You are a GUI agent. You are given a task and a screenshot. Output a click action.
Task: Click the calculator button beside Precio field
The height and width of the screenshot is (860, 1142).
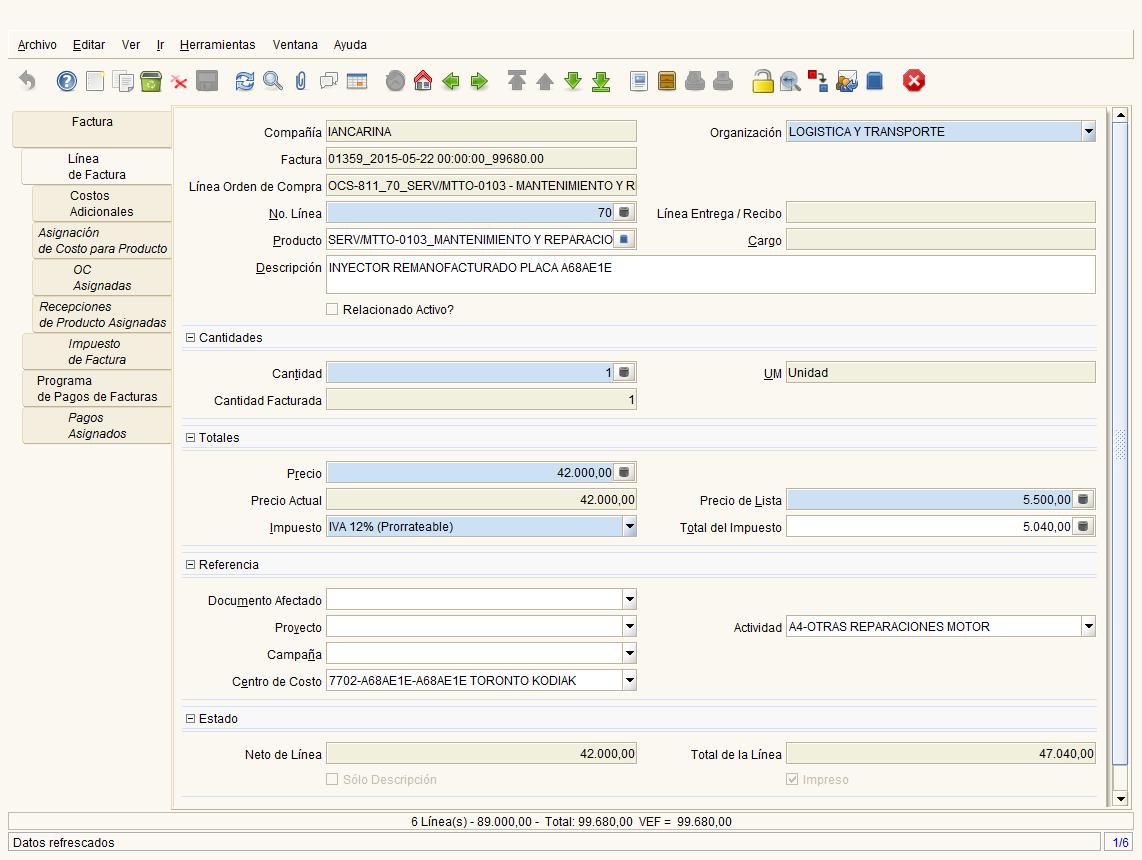point(625,473)
